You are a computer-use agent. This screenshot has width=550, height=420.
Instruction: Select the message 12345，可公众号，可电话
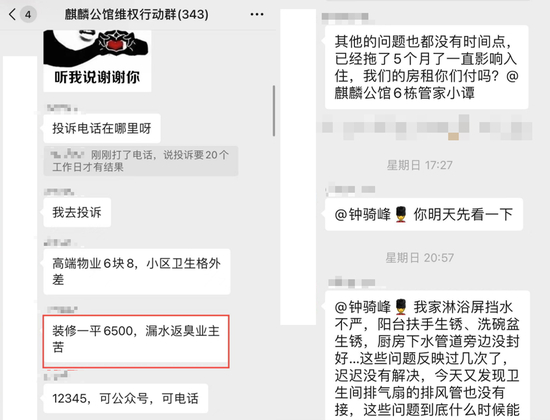pyautogui.click(x=125, y=398)
